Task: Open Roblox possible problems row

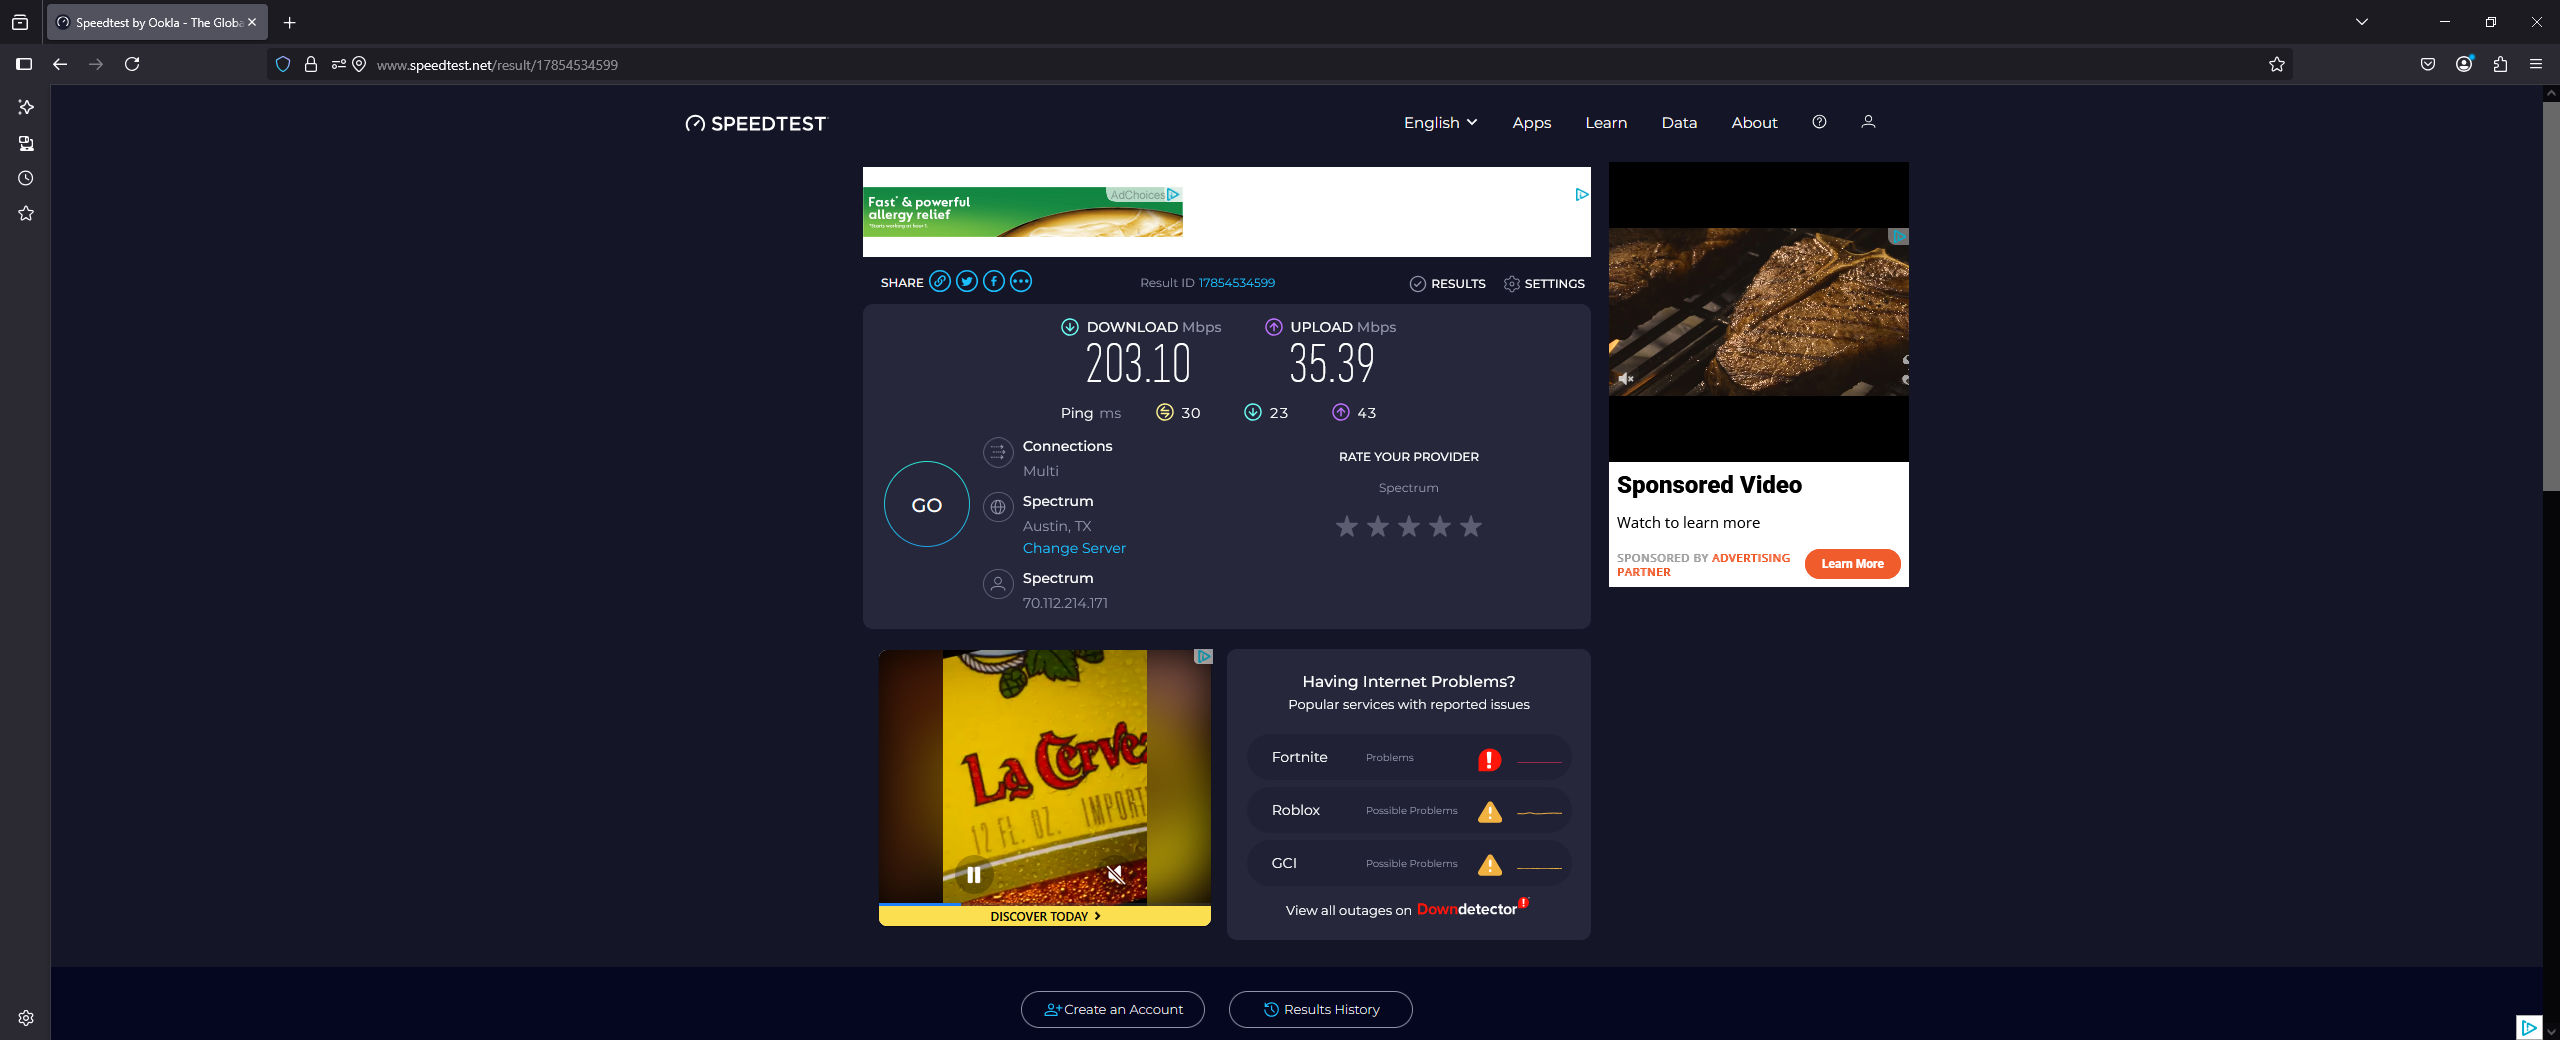Action: click(x=1409, y=810)
